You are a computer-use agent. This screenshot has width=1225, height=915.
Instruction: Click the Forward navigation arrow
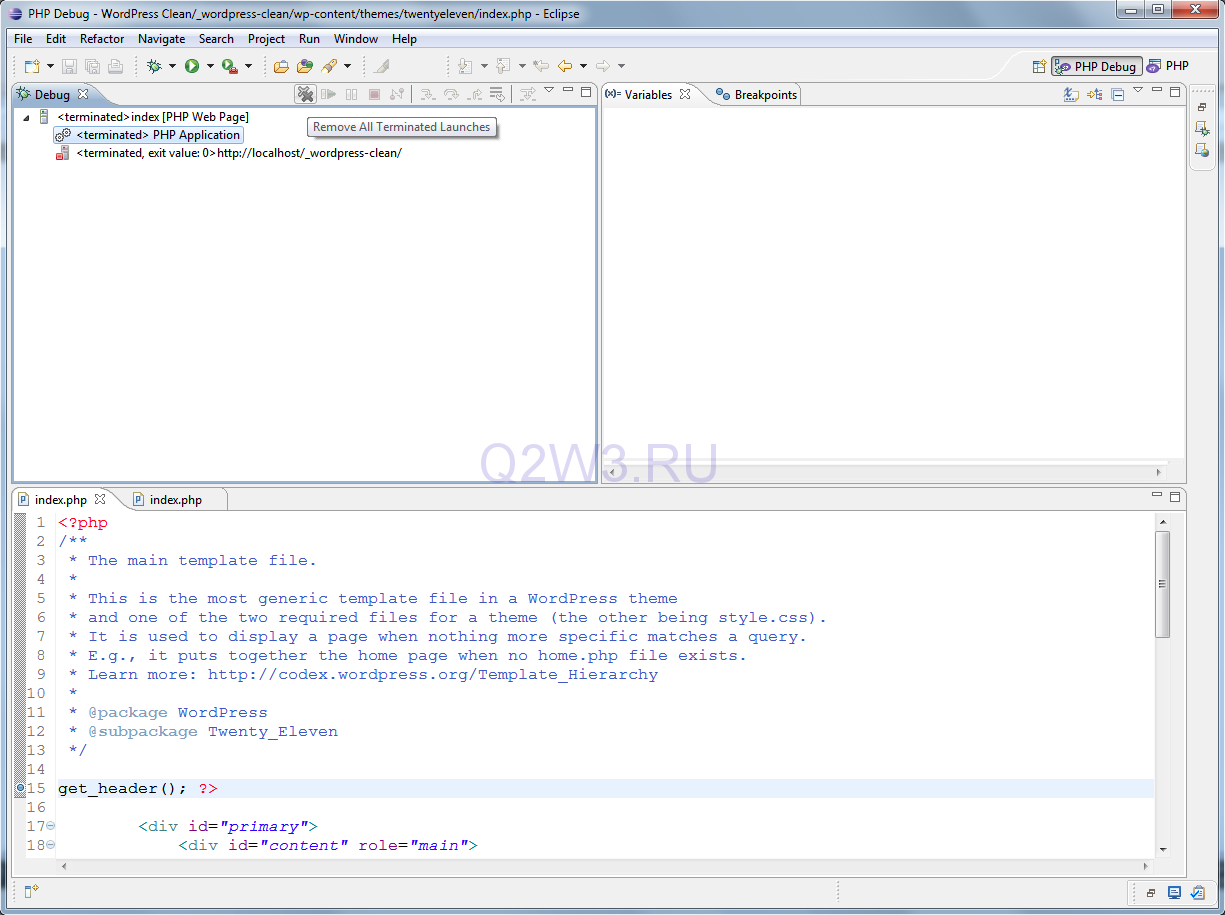click(x=603, y=66)
